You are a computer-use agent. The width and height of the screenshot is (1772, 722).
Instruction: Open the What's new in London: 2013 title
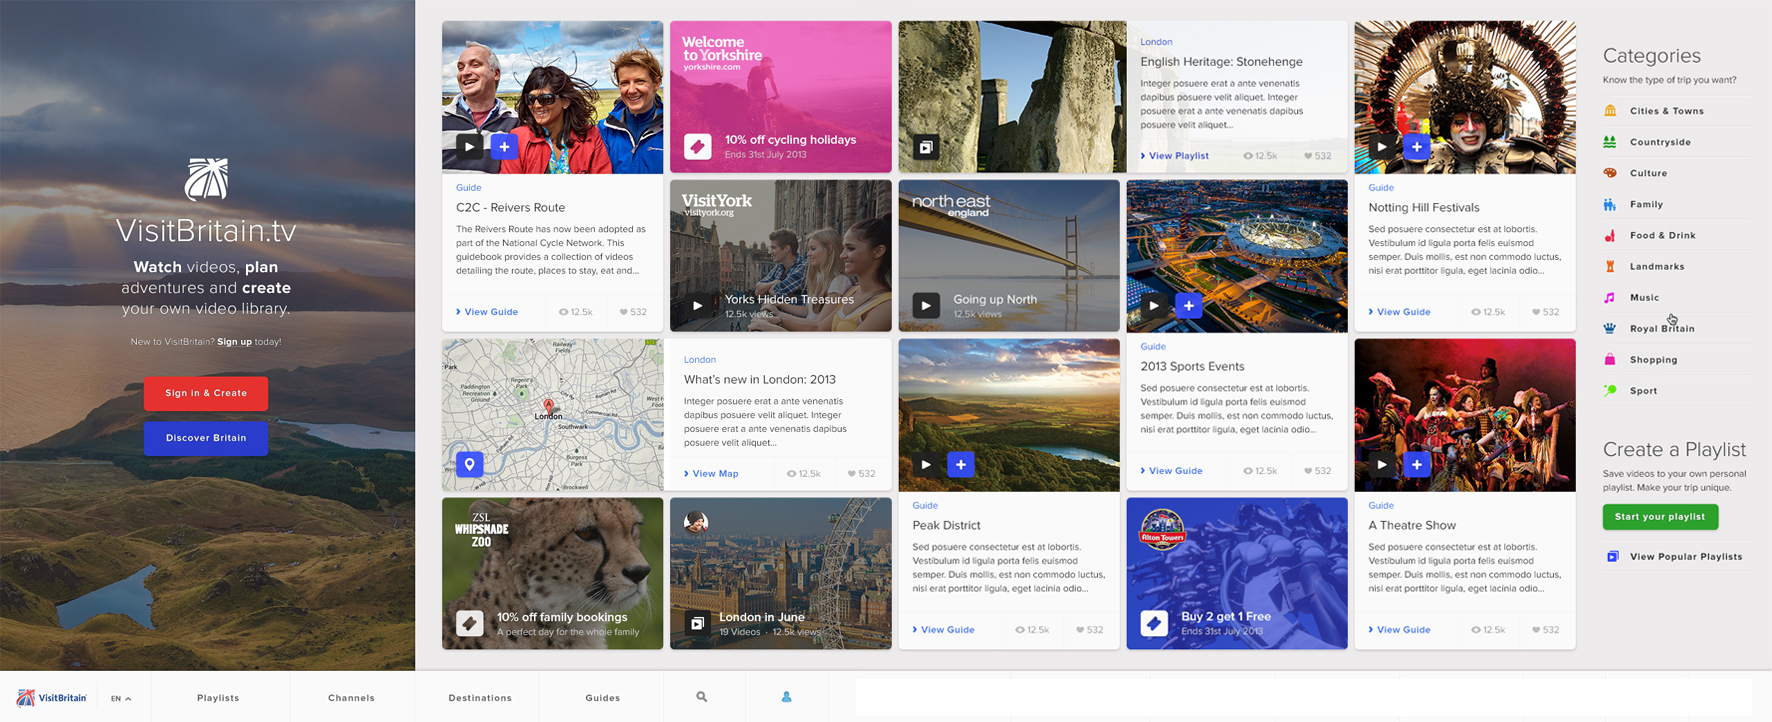(759, 380)
